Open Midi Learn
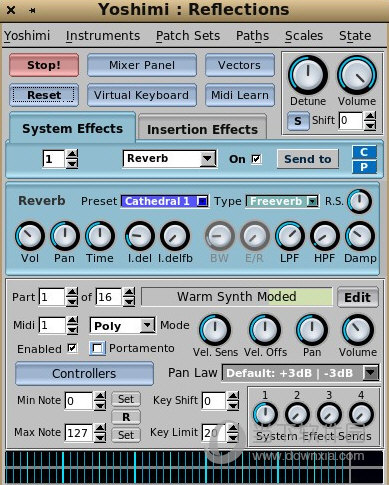Screen dimensions: 389x485 240,95
